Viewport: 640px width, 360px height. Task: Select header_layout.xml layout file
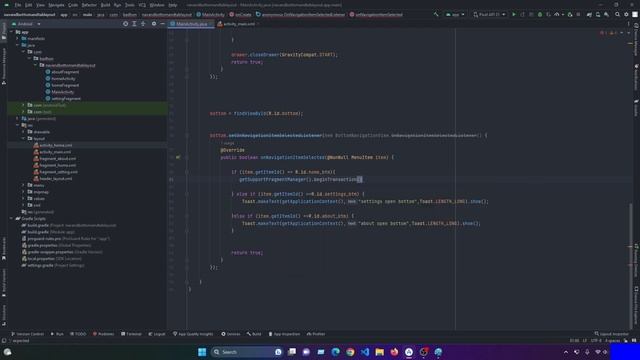[56, 178]
